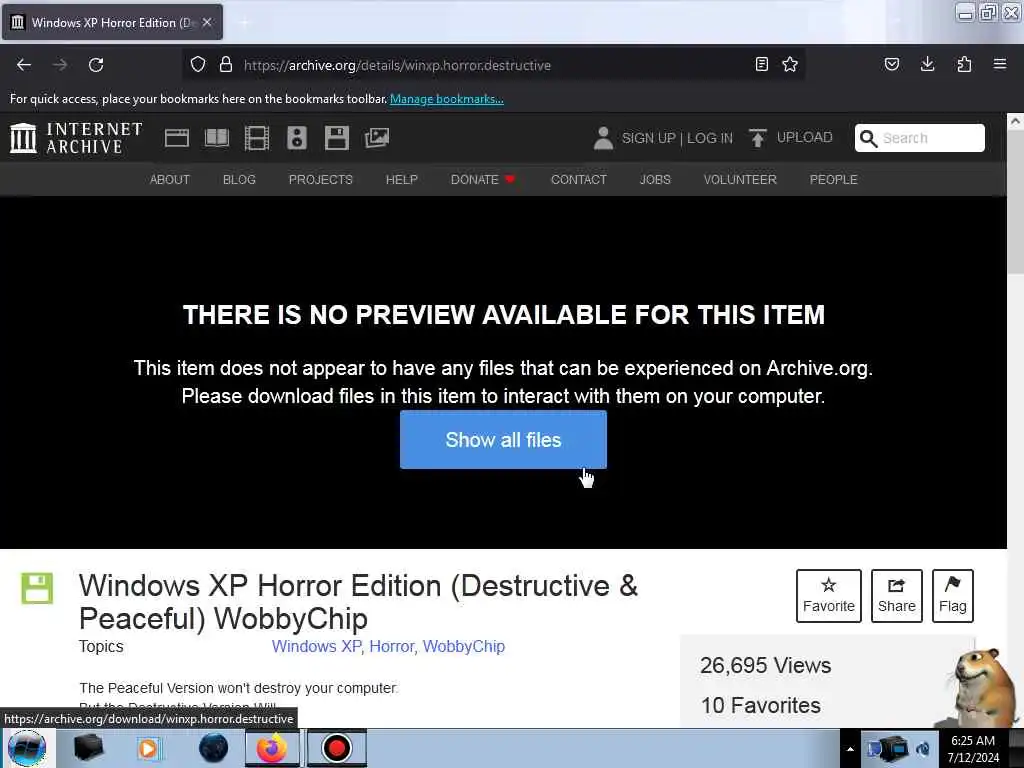Open the Firefox downloads panel
Screen dimensions: 1024x768
pyautogui.click(x=927, y=64)
